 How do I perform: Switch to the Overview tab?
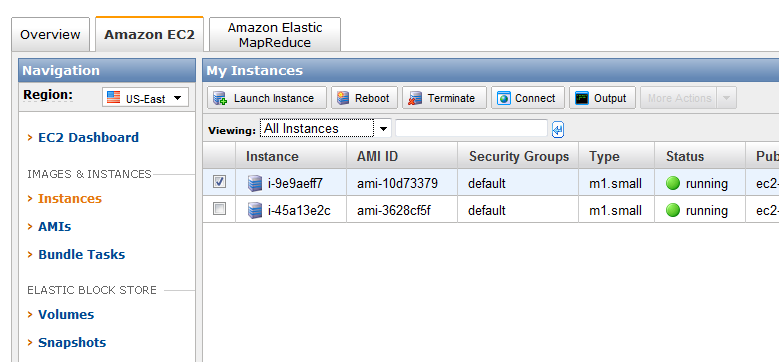point(50,35)
